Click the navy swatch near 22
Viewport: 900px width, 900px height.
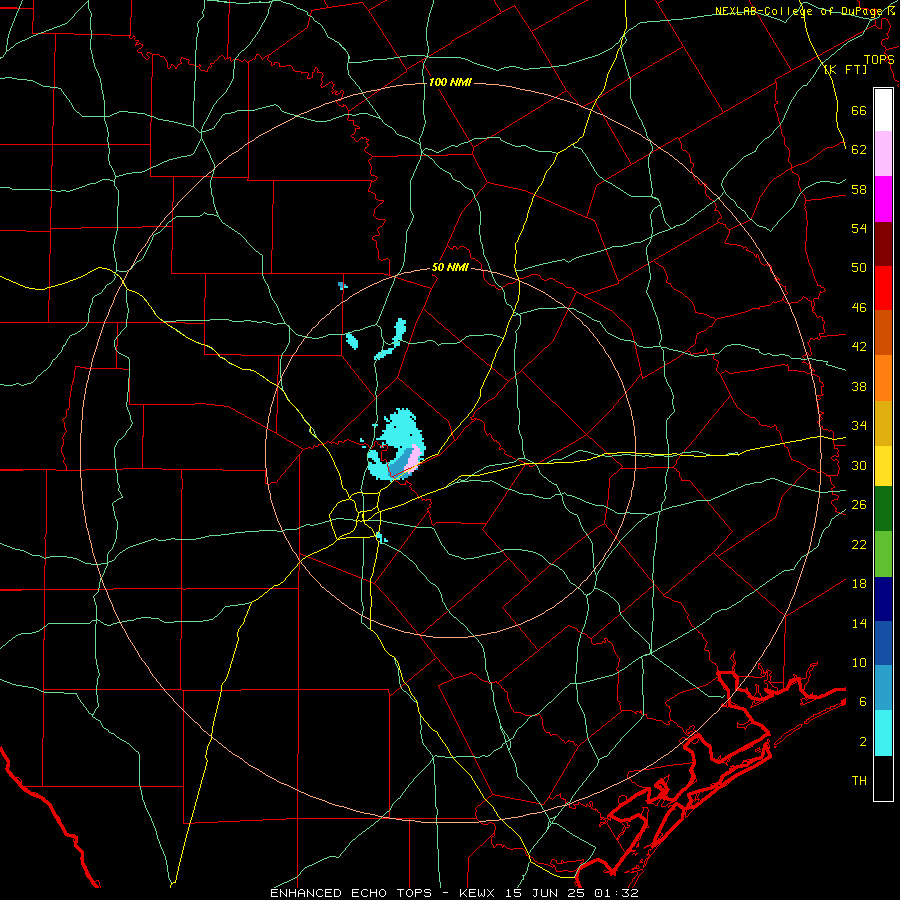[883, 599]
